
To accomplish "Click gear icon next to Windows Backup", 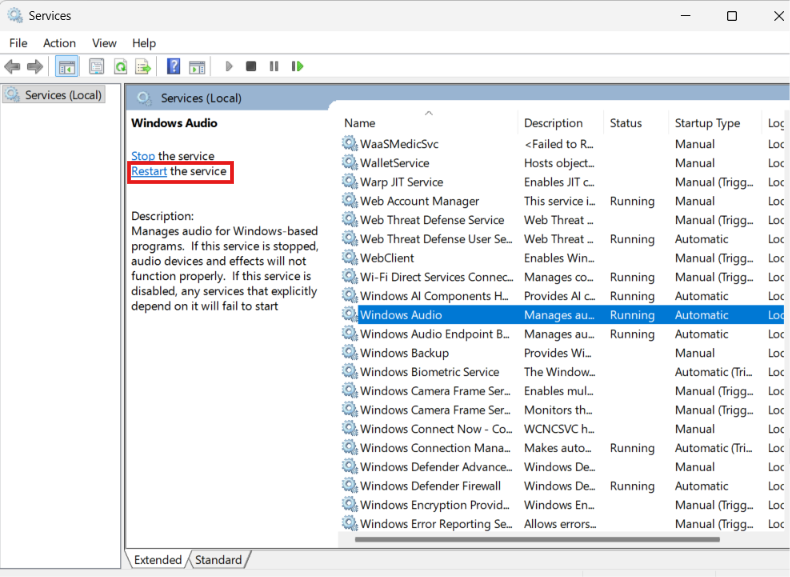I will point(350,353).
